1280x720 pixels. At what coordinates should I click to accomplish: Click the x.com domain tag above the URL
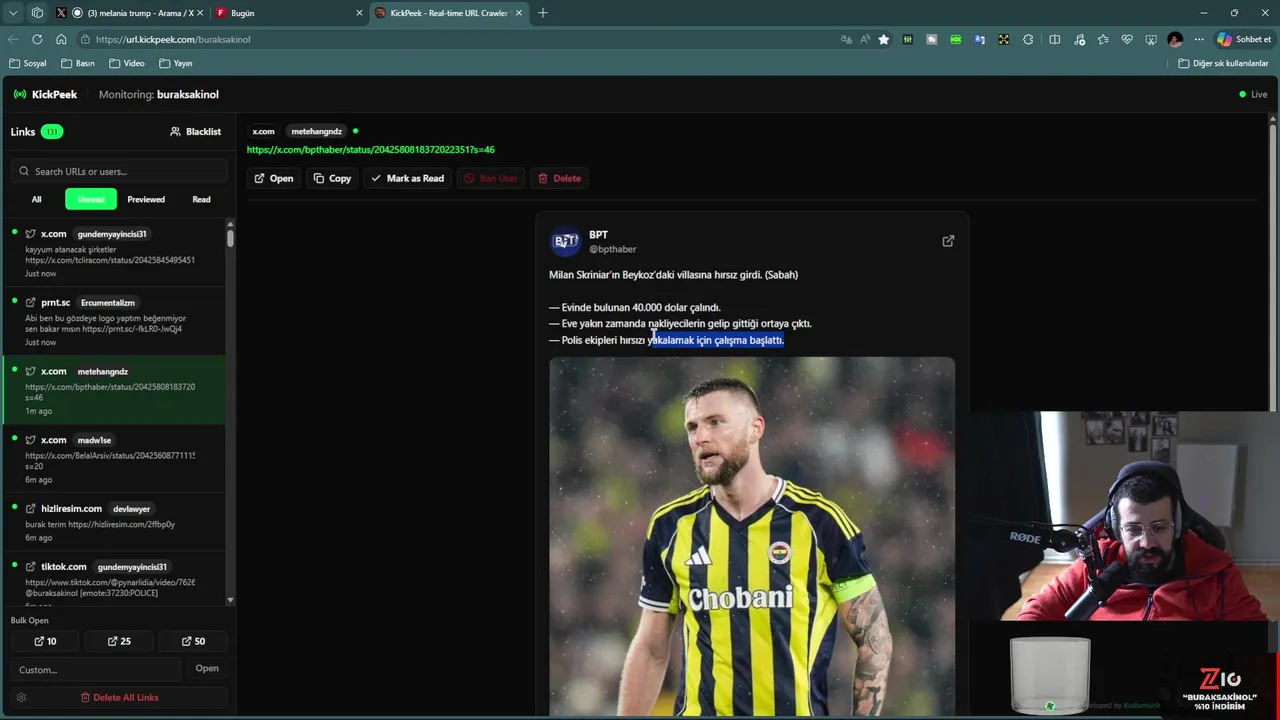click(263, 131)
